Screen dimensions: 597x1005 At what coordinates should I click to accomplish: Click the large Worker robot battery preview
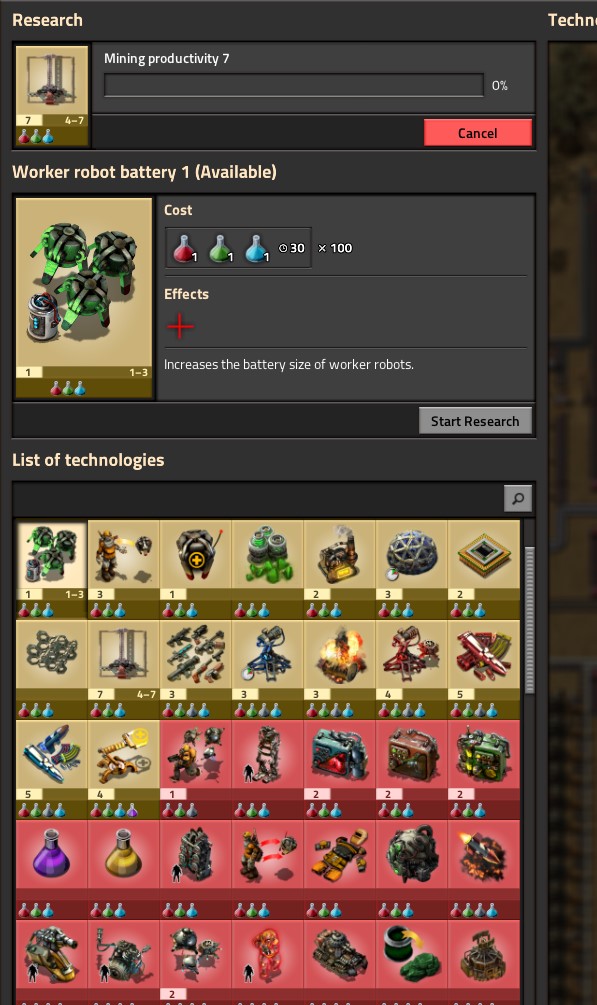[84, 297]
